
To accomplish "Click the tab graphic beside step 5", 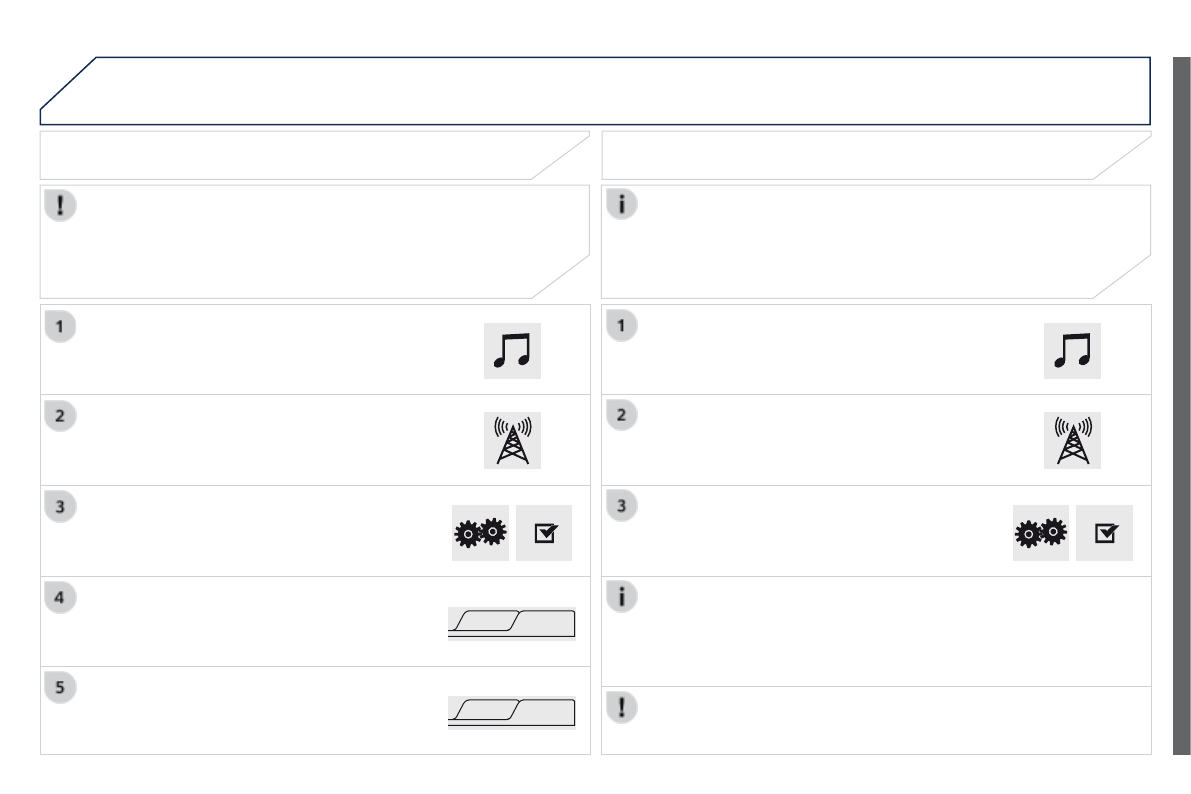I will 512,712.
